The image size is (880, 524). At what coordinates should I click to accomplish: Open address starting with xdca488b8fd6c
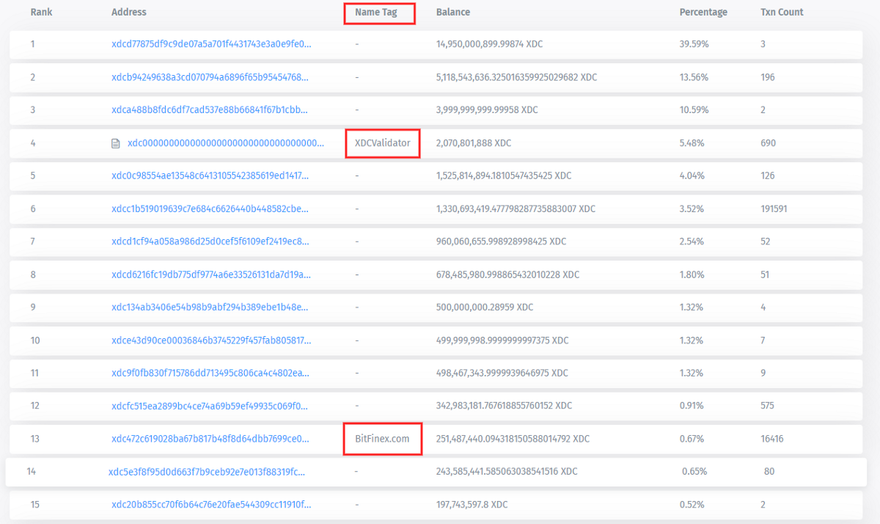coord(210,110)
